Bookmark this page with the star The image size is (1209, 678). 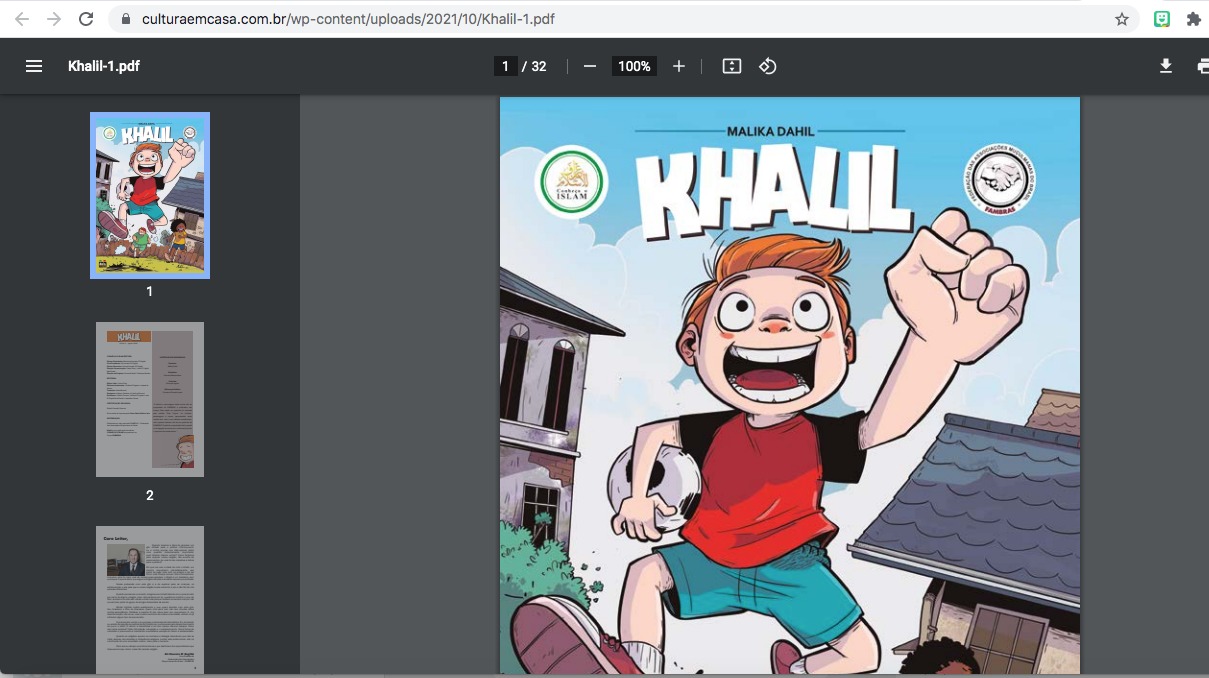(1122, 19)
